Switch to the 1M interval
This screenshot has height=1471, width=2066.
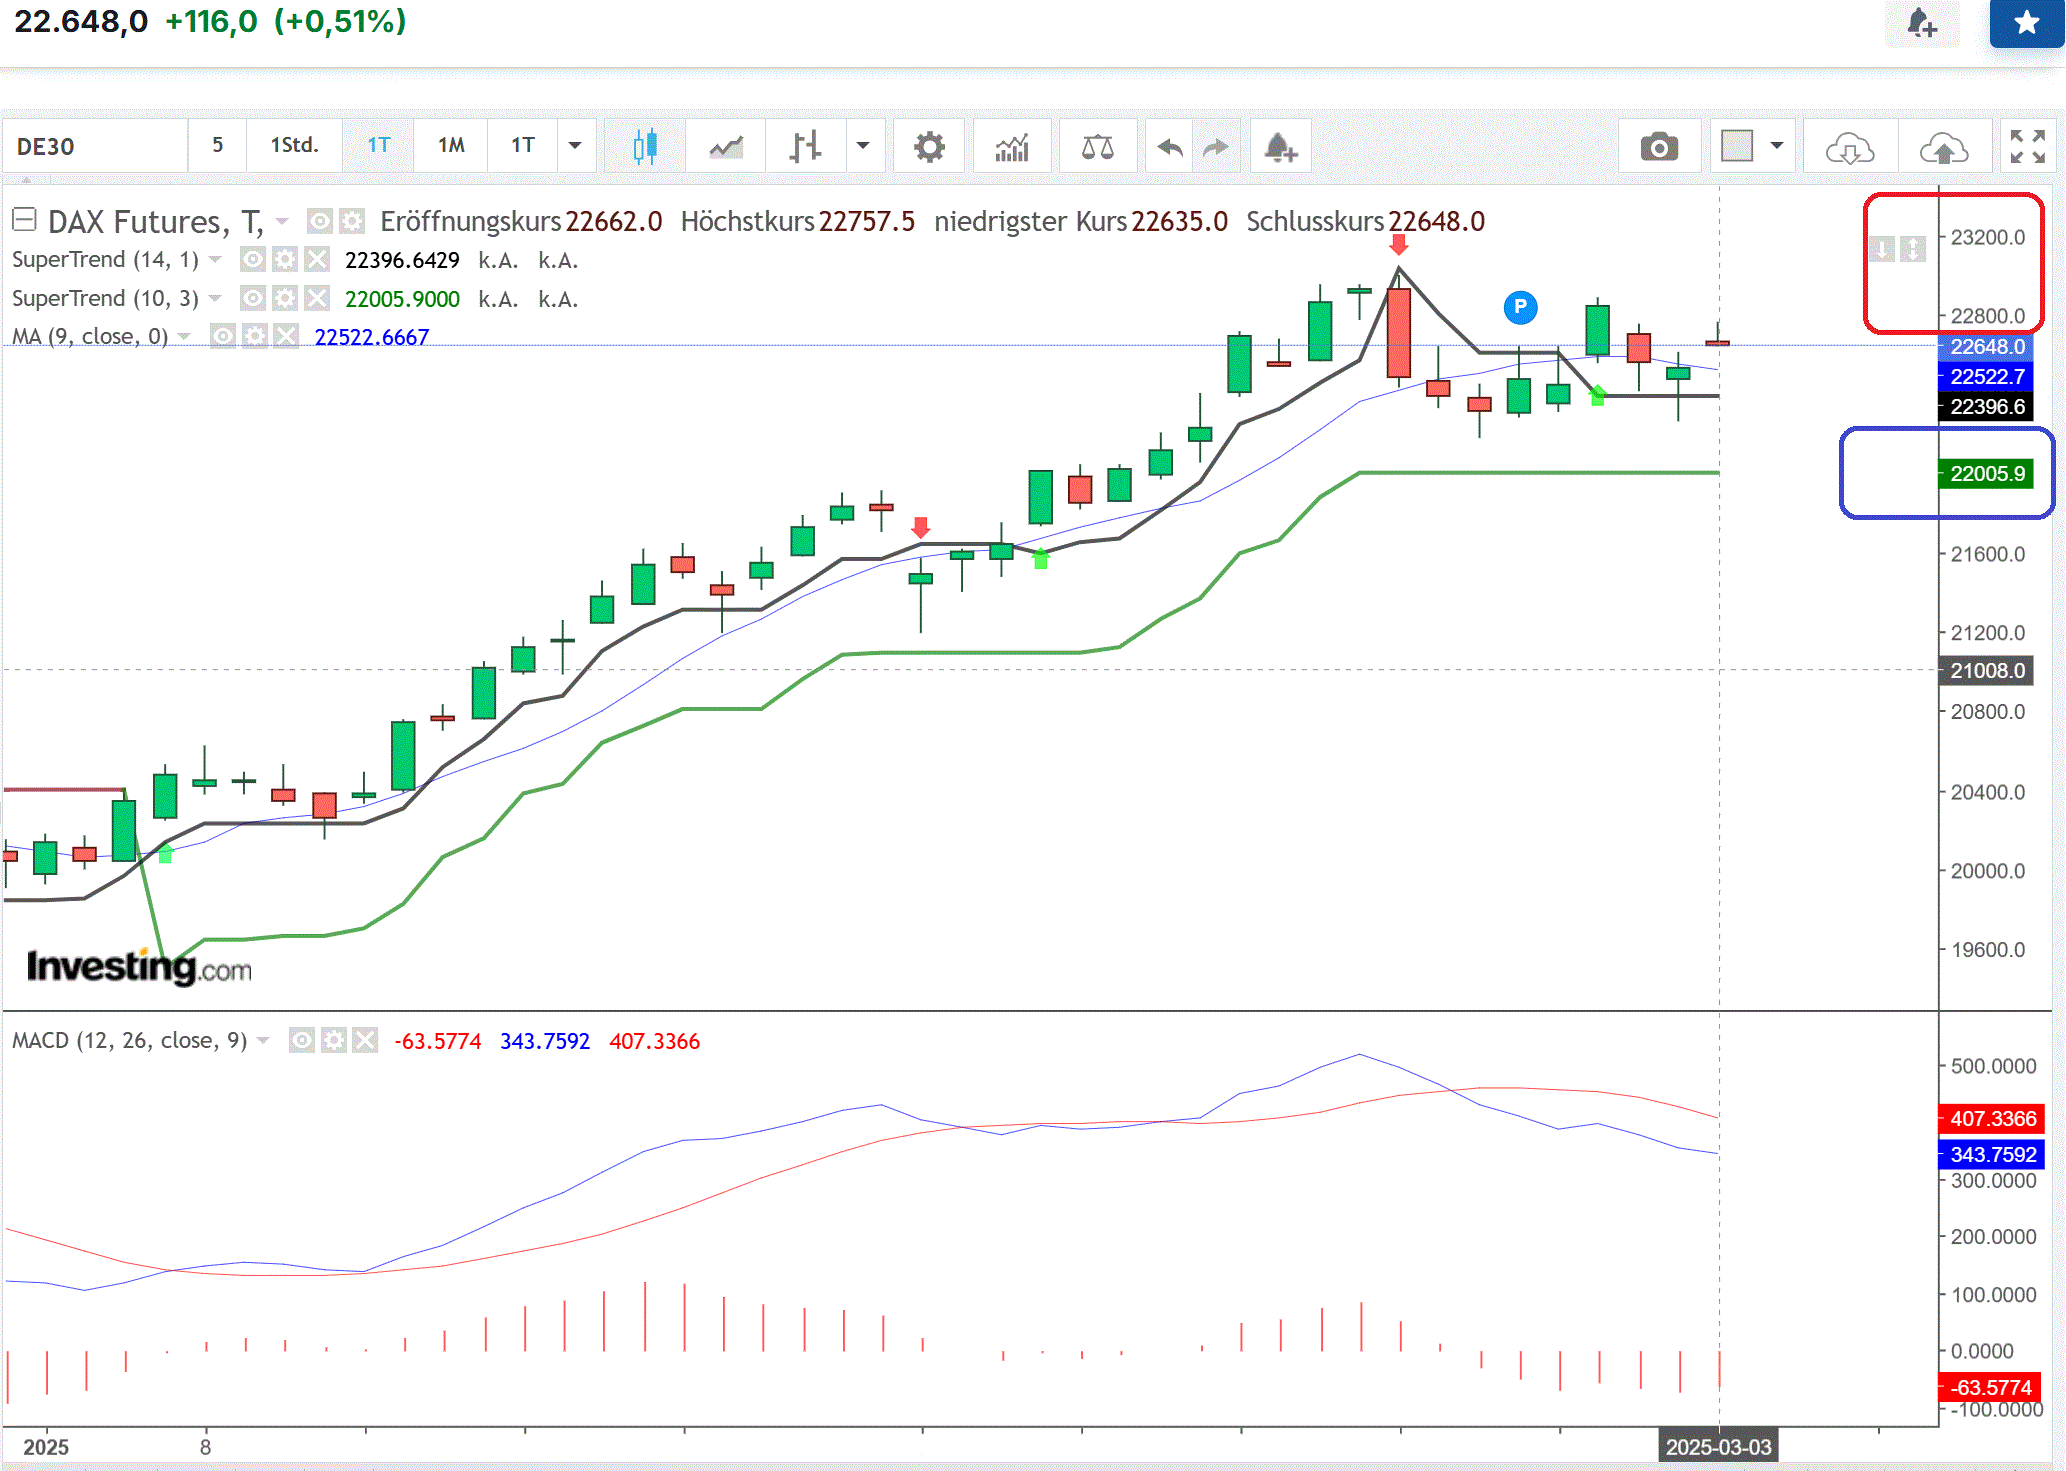click(x=451, y=146)
